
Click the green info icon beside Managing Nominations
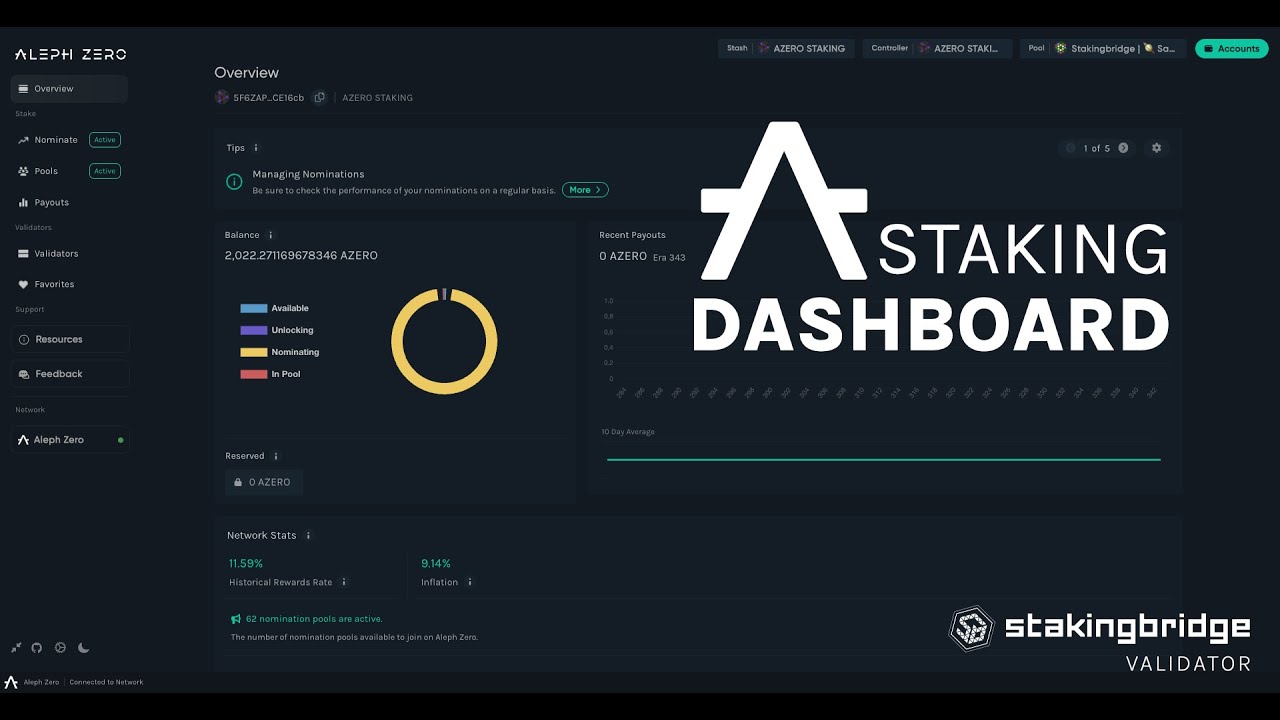pyautogui.click(x=234, y=182)
